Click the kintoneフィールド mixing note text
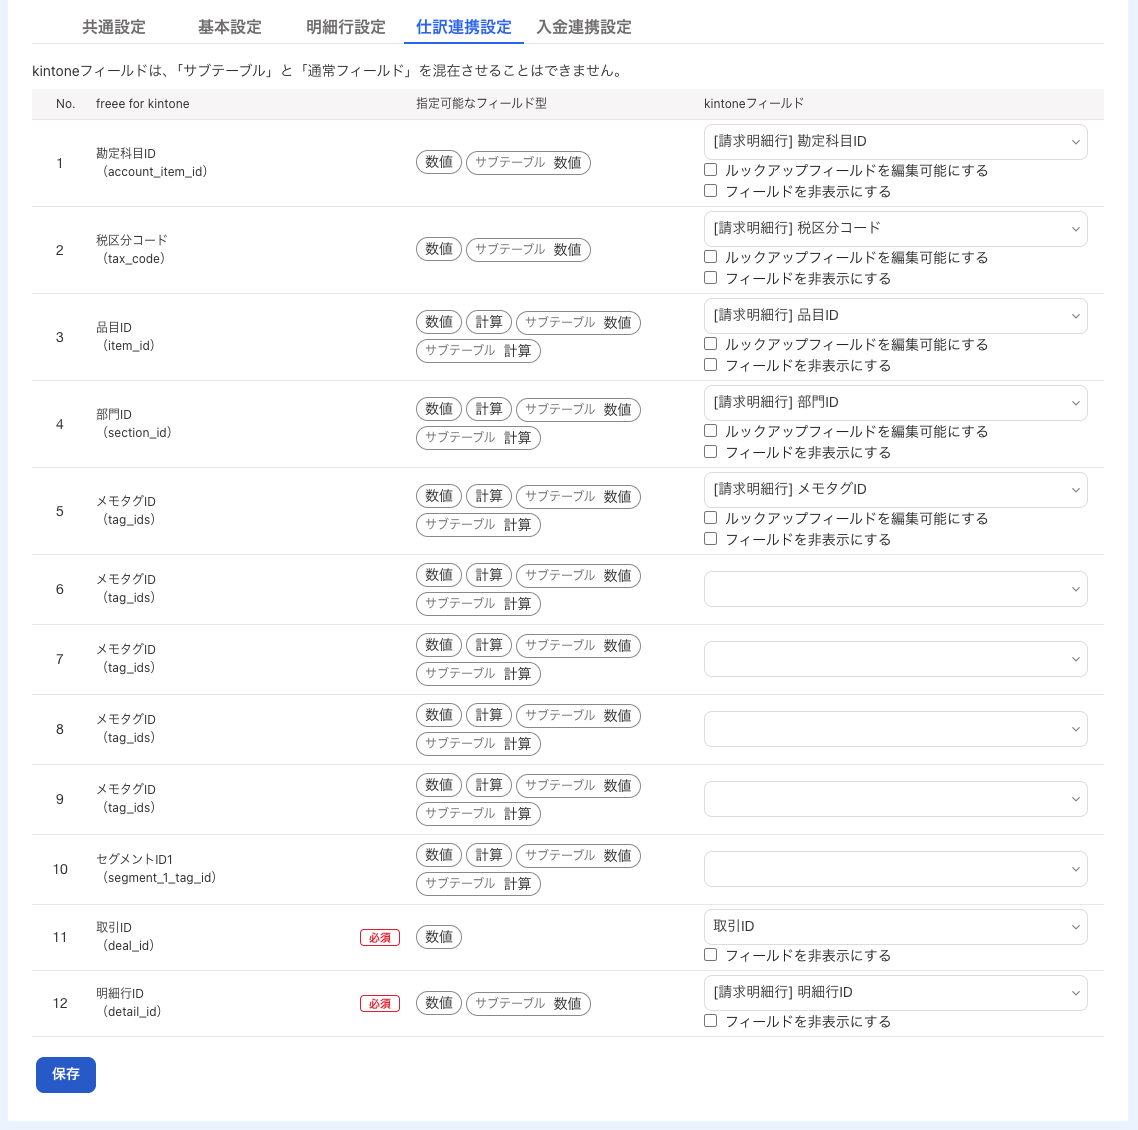This screenshot has width=1138, height=1130. pyautogui.click(x=329, y=71)
